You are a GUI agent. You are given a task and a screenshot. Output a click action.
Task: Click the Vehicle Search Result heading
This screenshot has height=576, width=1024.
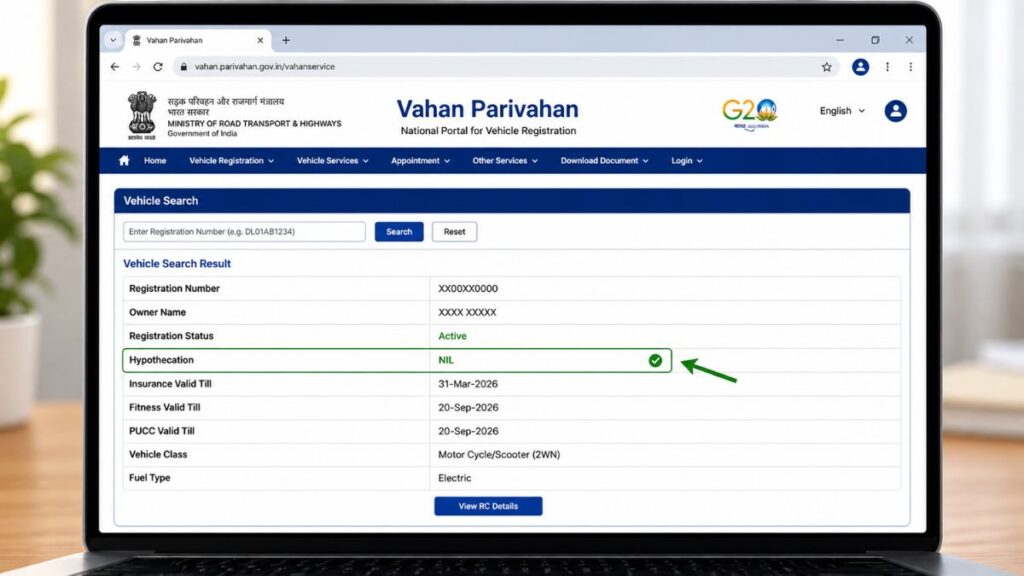tap(177, 264)
